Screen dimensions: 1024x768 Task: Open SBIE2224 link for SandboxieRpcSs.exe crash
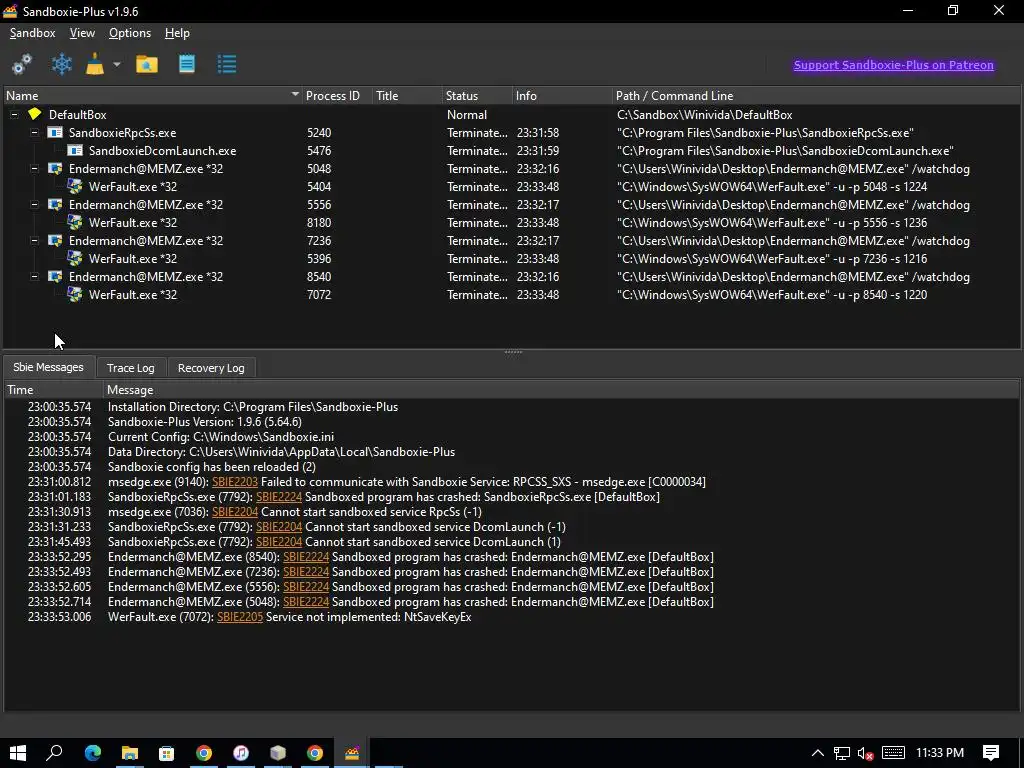click(x=279, y=497)
